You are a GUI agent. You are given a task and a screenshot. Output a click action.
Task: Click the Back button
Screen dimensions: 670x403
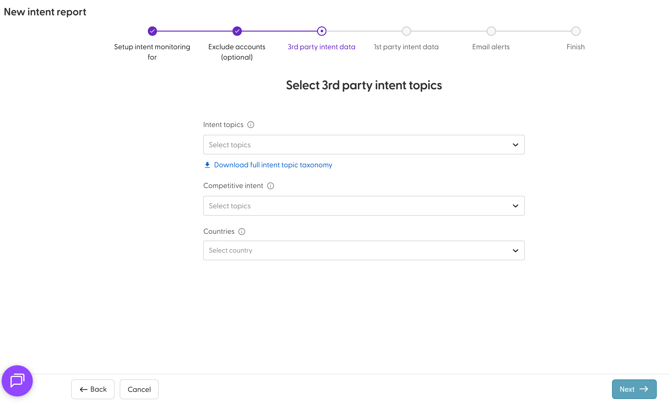click(93, 389)
